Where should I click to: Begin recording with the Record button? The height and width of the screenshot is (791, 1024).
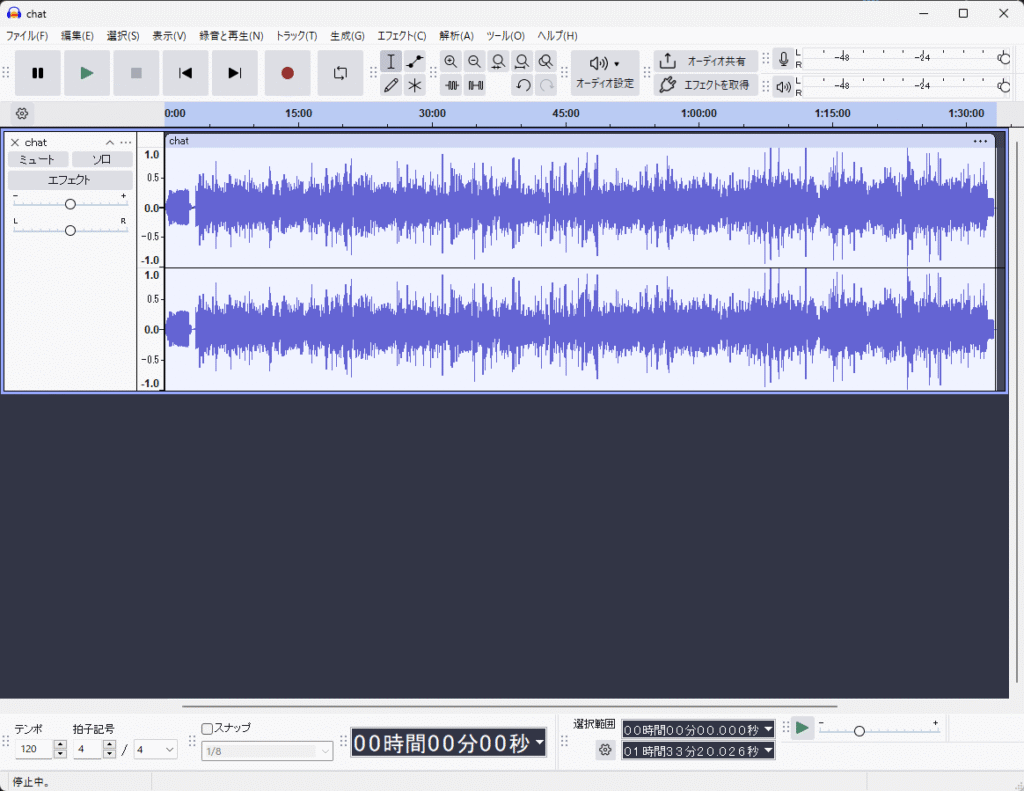tap(287, 73)
